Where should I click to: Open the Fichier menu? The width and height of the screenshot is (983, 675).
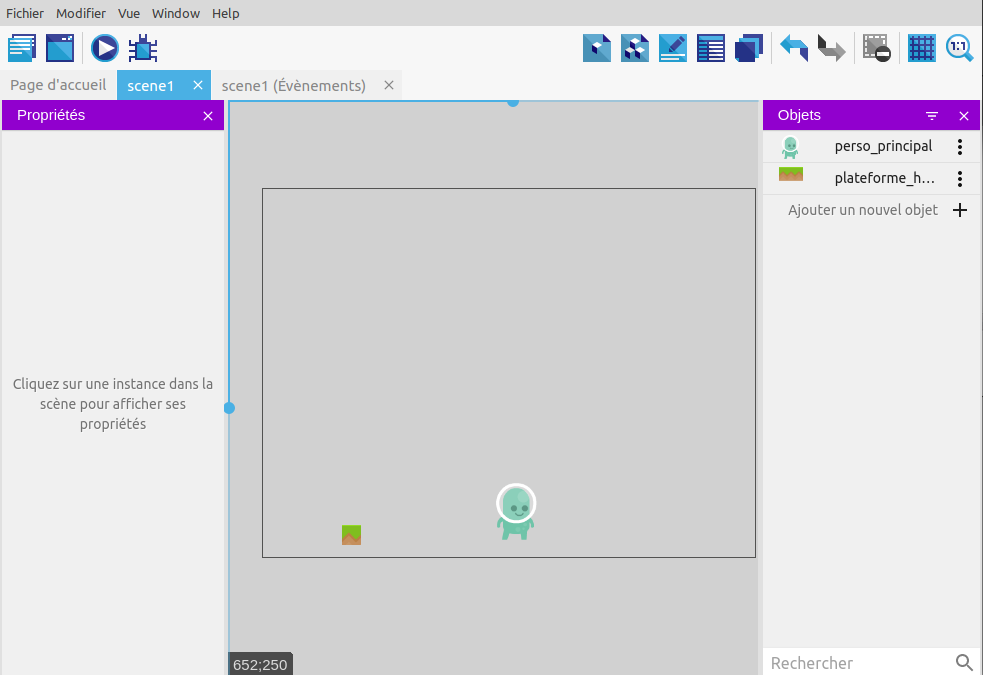click(25, 13)
